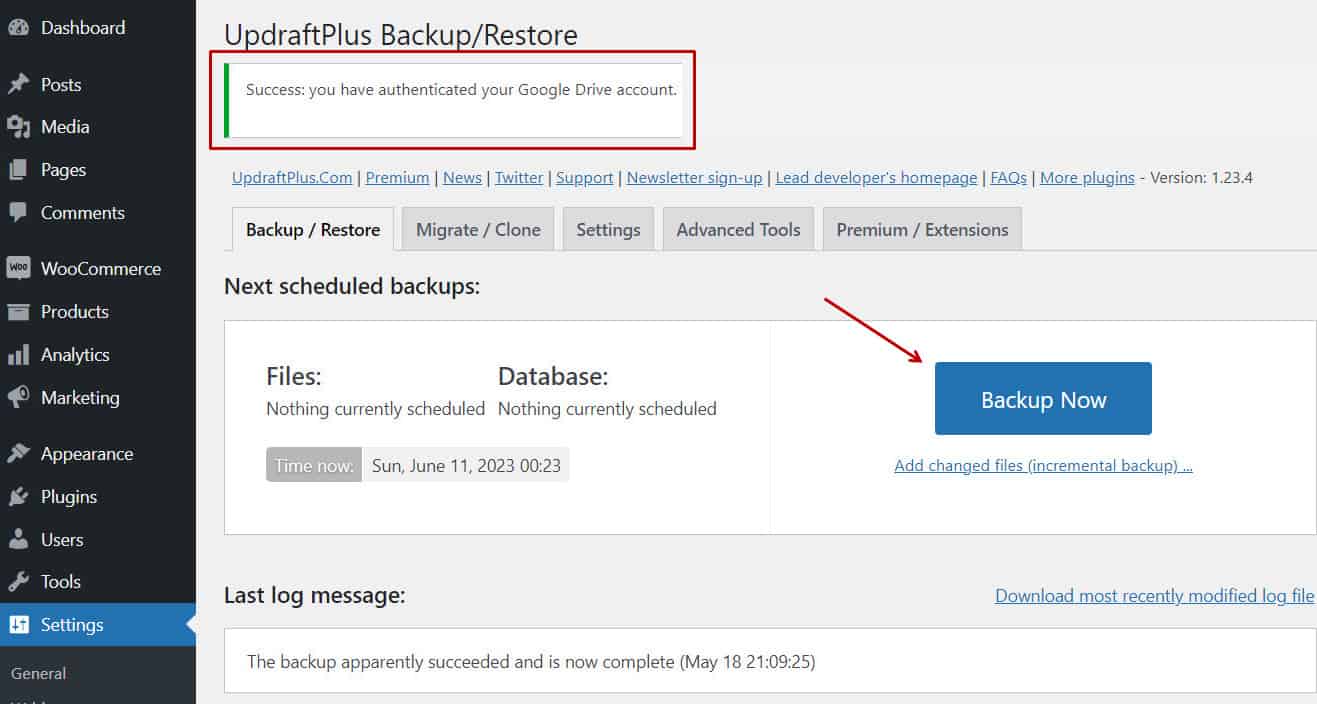Click the Marketing megaphone icon

(x=18, y=398)
